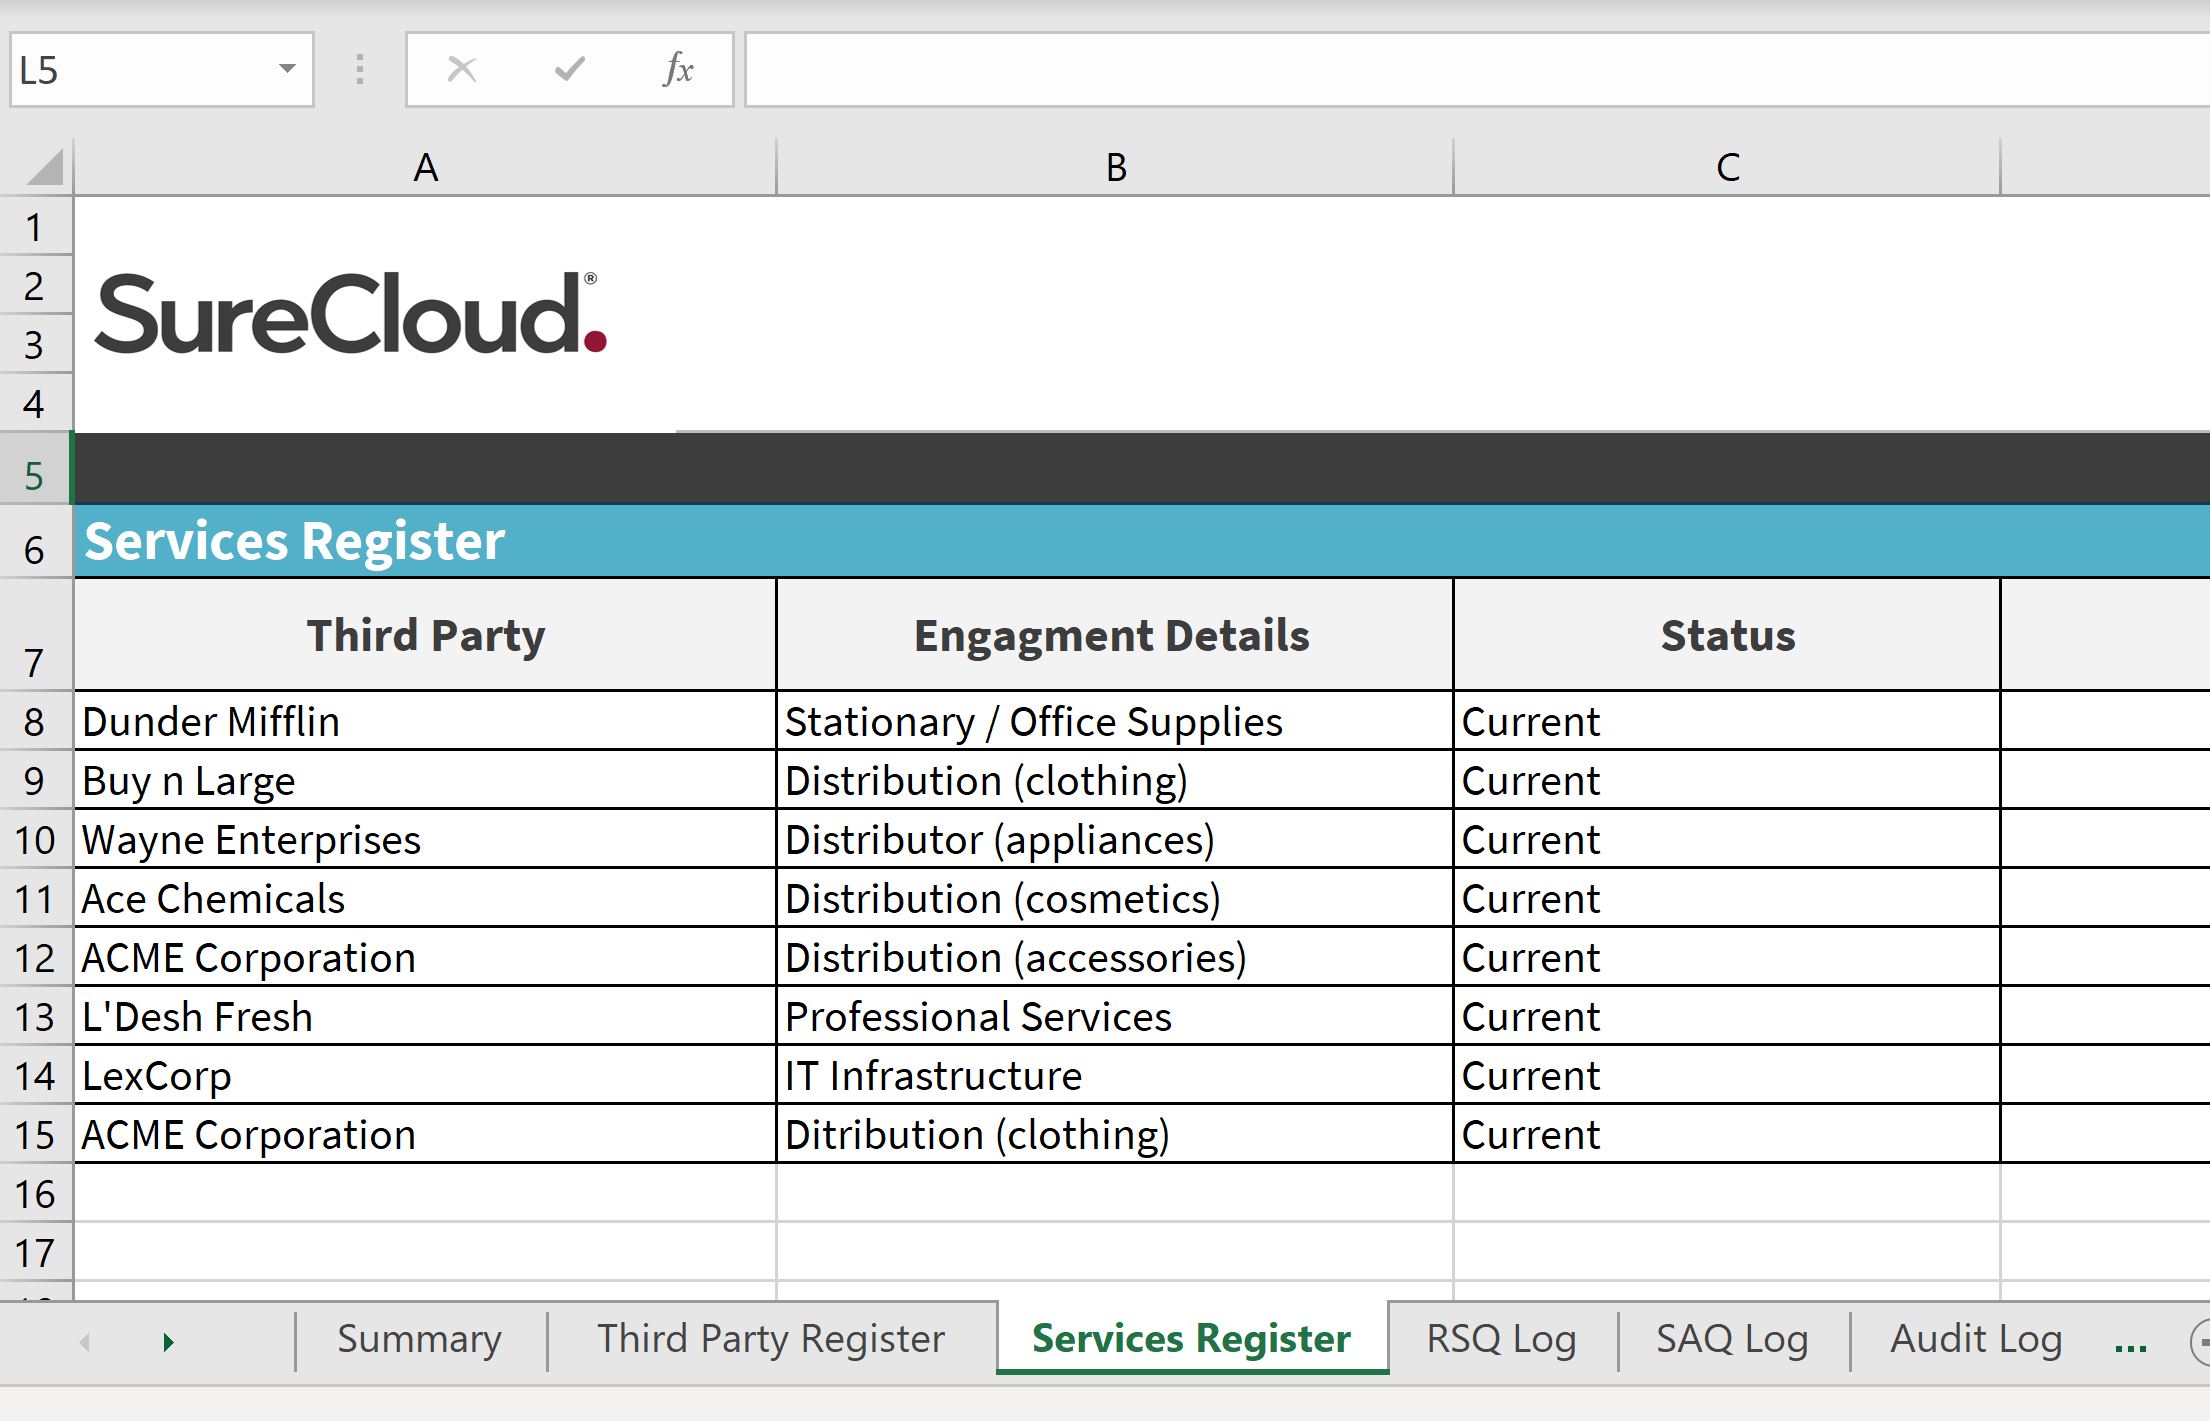The width and height of the screenshot is (2210, 1421).
Task: Click the L'Desh Fresh cell
Action: pos(425,1016)
